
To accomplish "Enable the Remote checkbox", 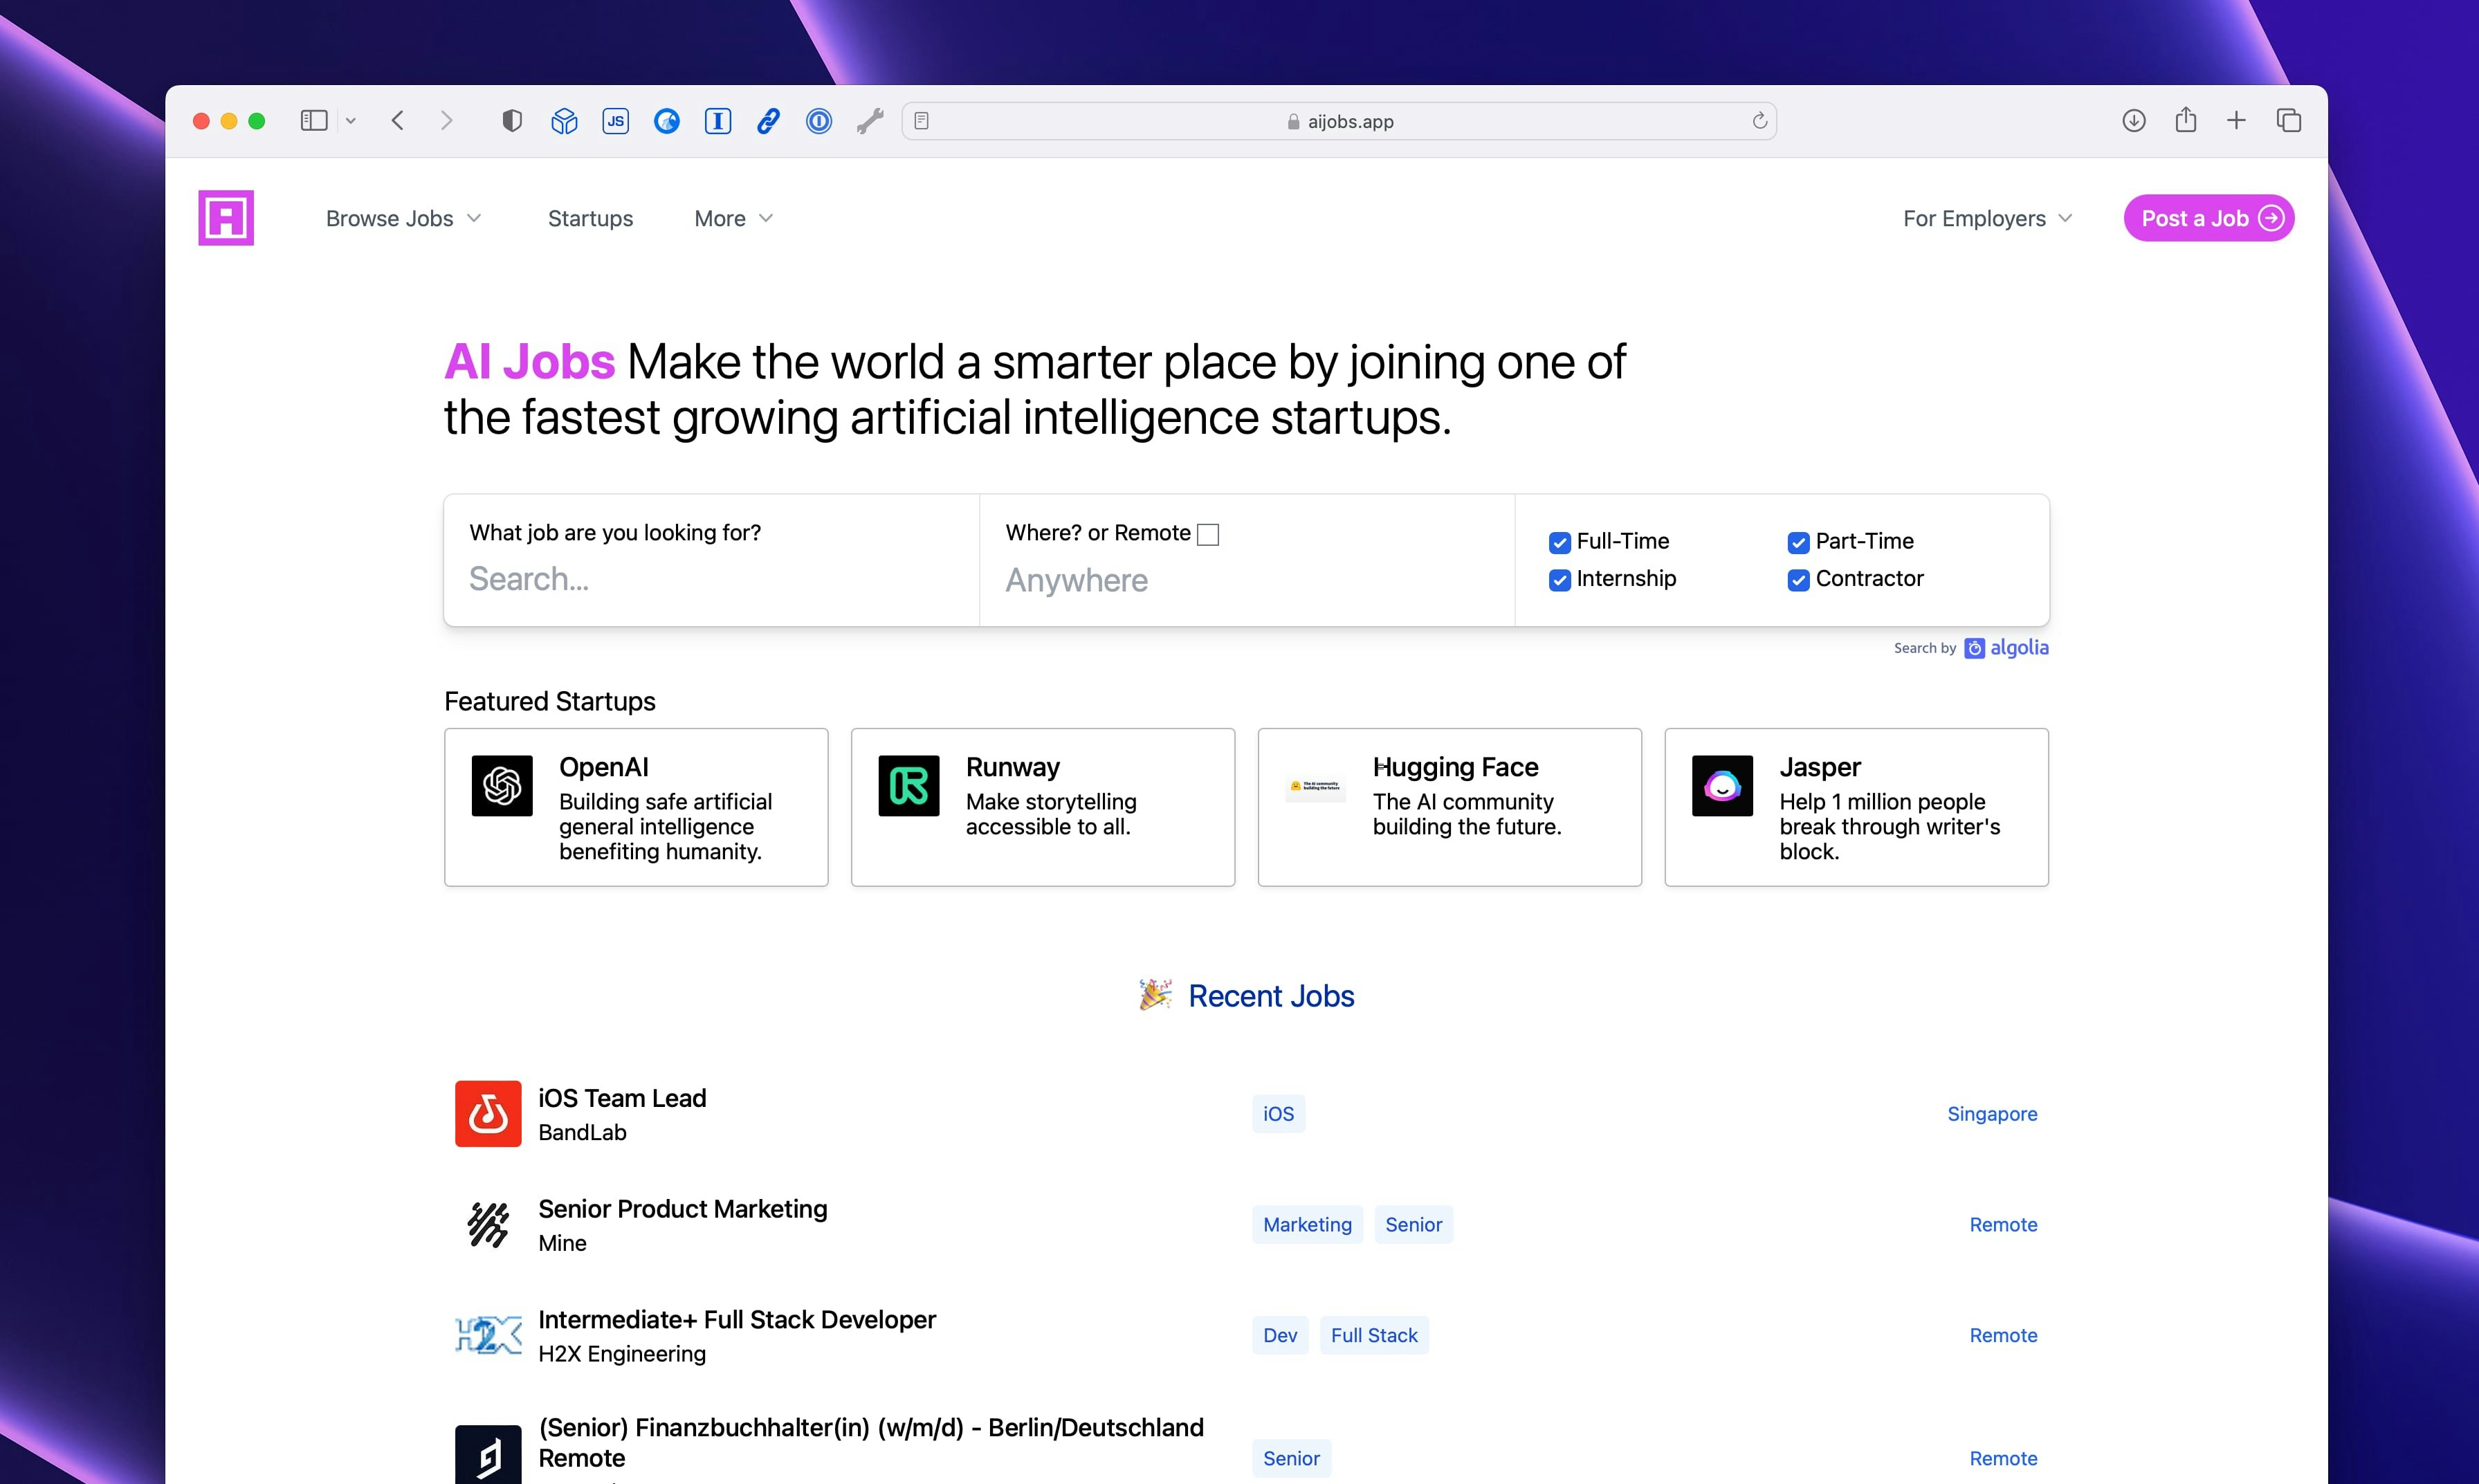I will point(1208,534).
